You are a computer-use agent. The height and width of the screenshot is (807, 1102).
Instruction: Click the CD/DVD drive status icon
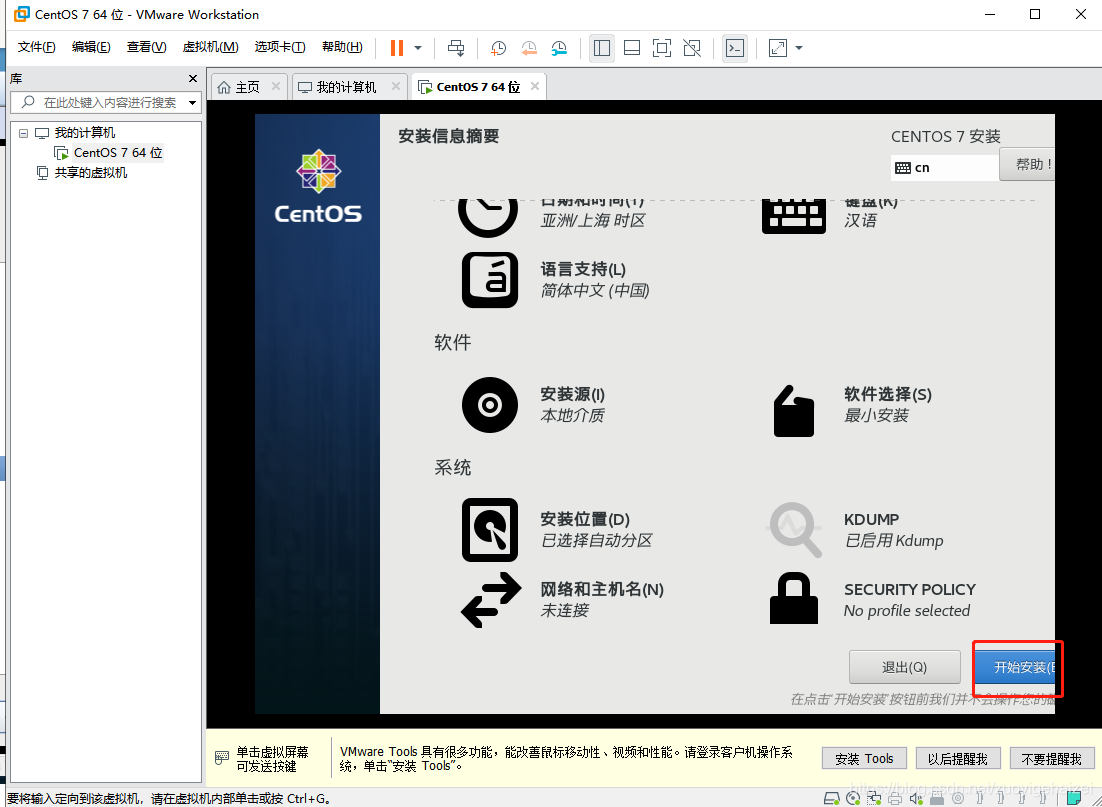coord(853,798)
